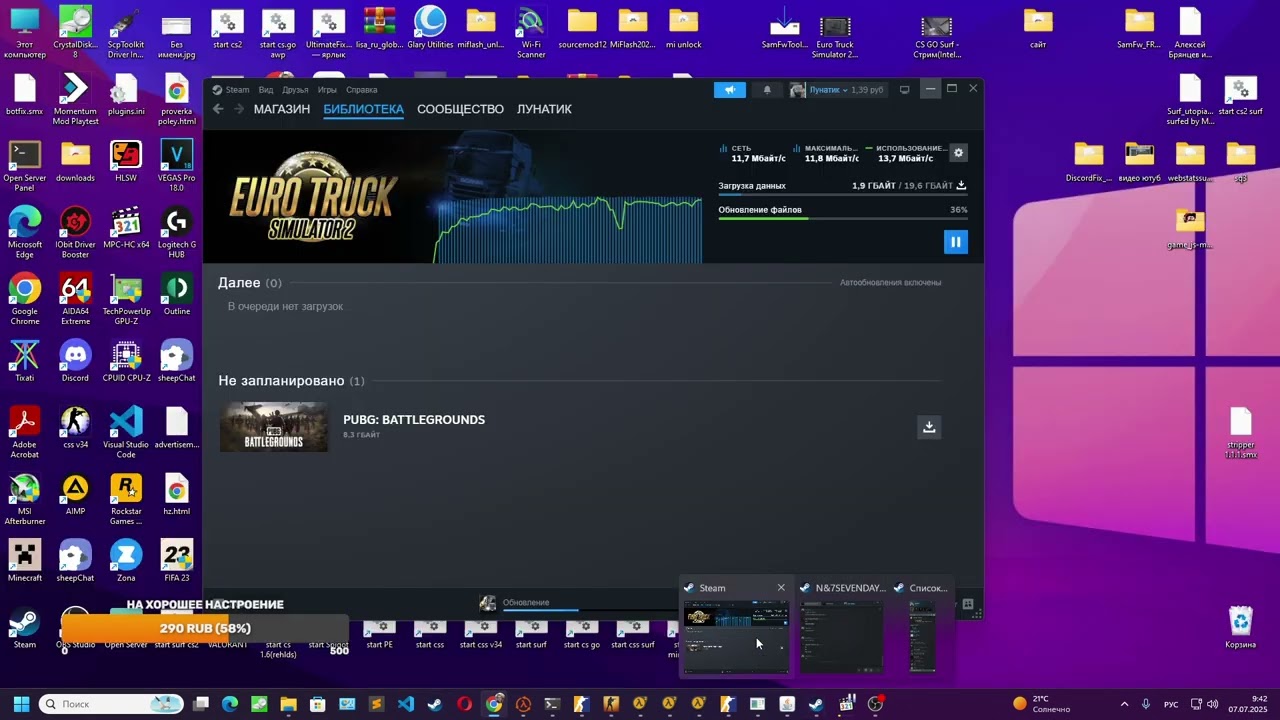Open Wi-Fi Scanner desktop icon
The image size is (1280, 720).
pos(531,32)
